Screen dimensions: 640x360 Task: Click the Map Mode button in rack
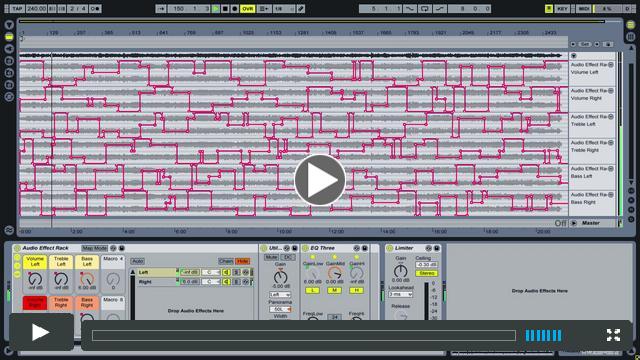[x=94, y=248]
